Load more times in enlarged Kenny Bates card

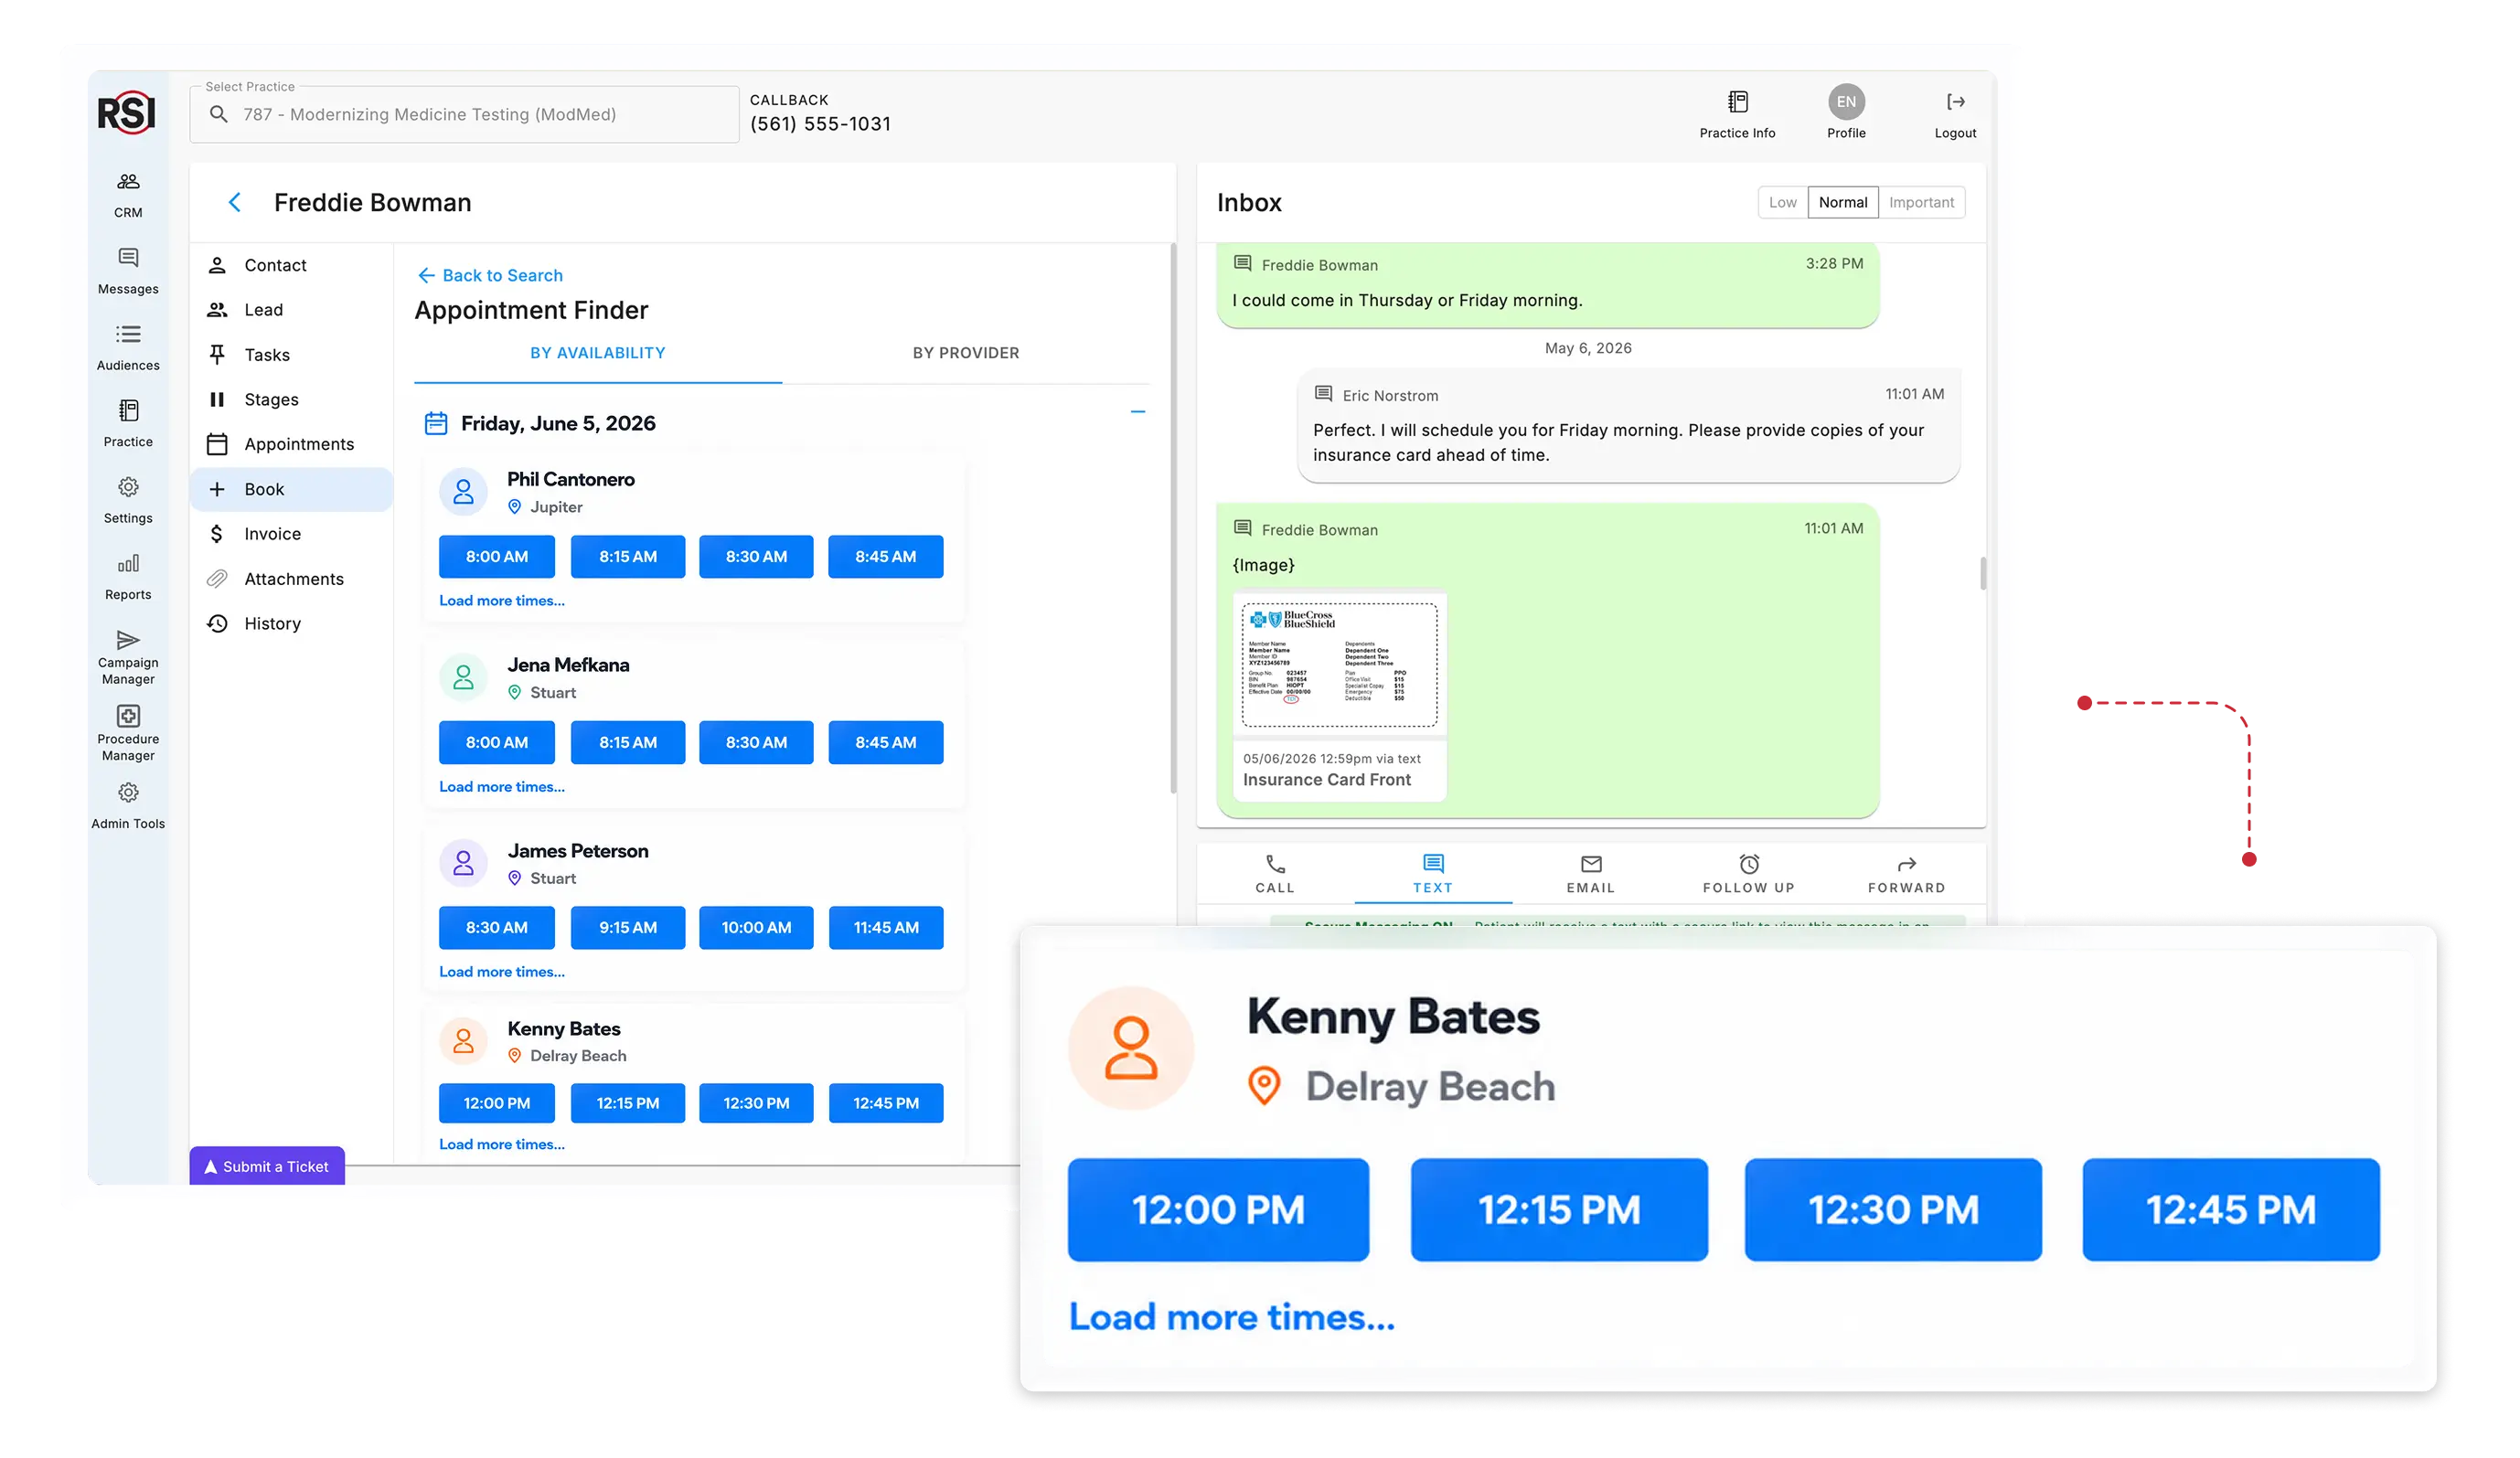point(1231,1317)
